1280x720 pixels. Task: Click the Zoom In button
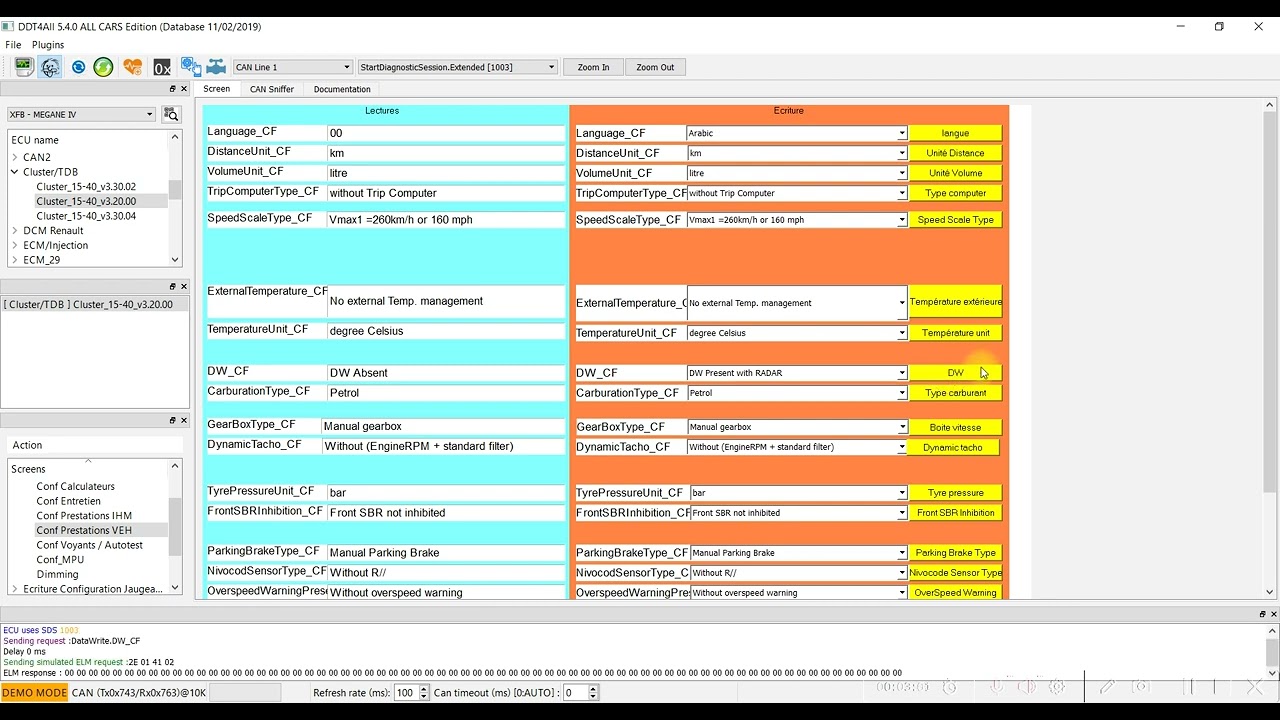point(593,67)
